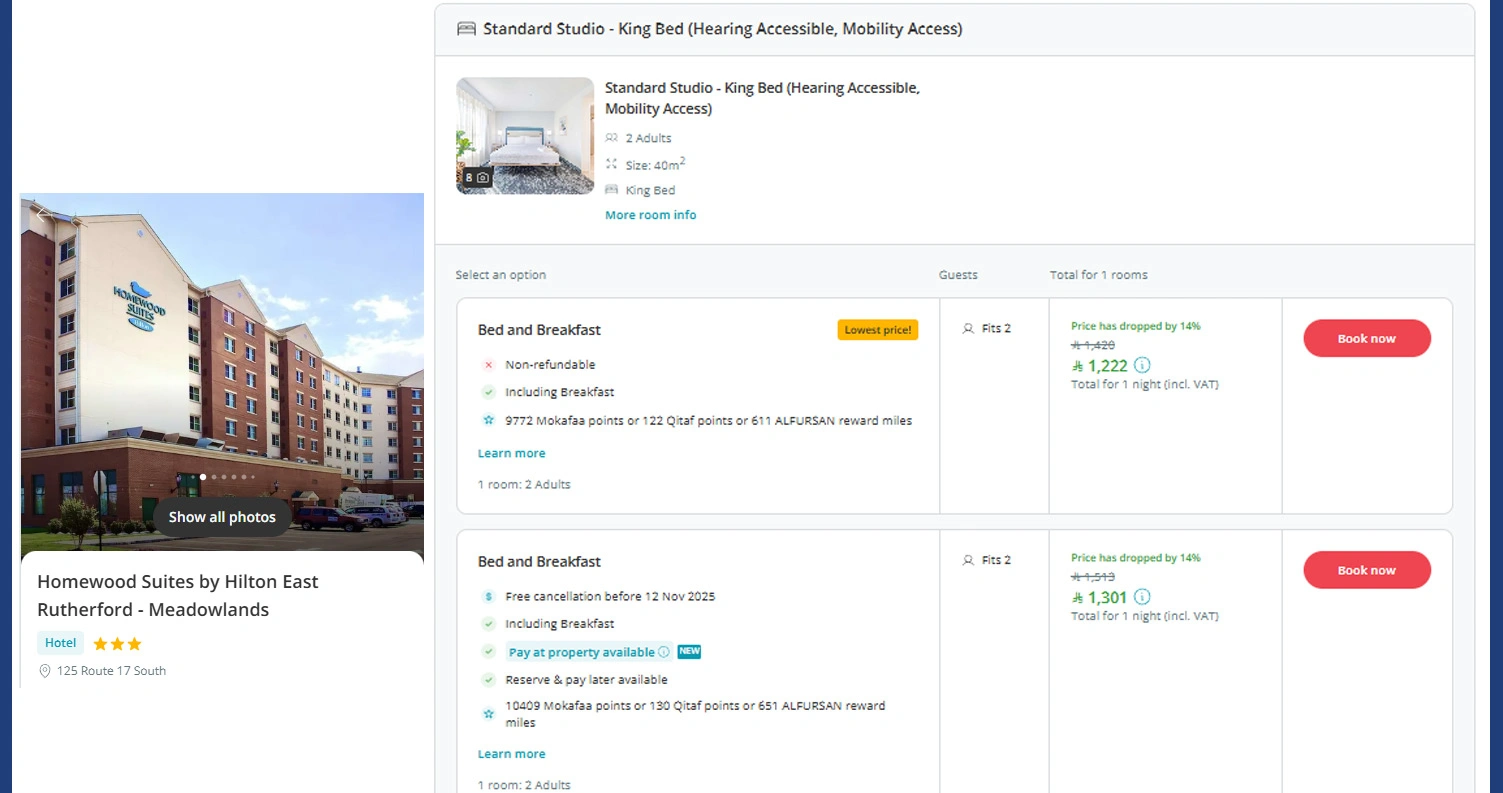The height and width of the screenshot is (793, 1503).
Task: Click Book now for the 1,301 option
Action: click(1366, 570)
